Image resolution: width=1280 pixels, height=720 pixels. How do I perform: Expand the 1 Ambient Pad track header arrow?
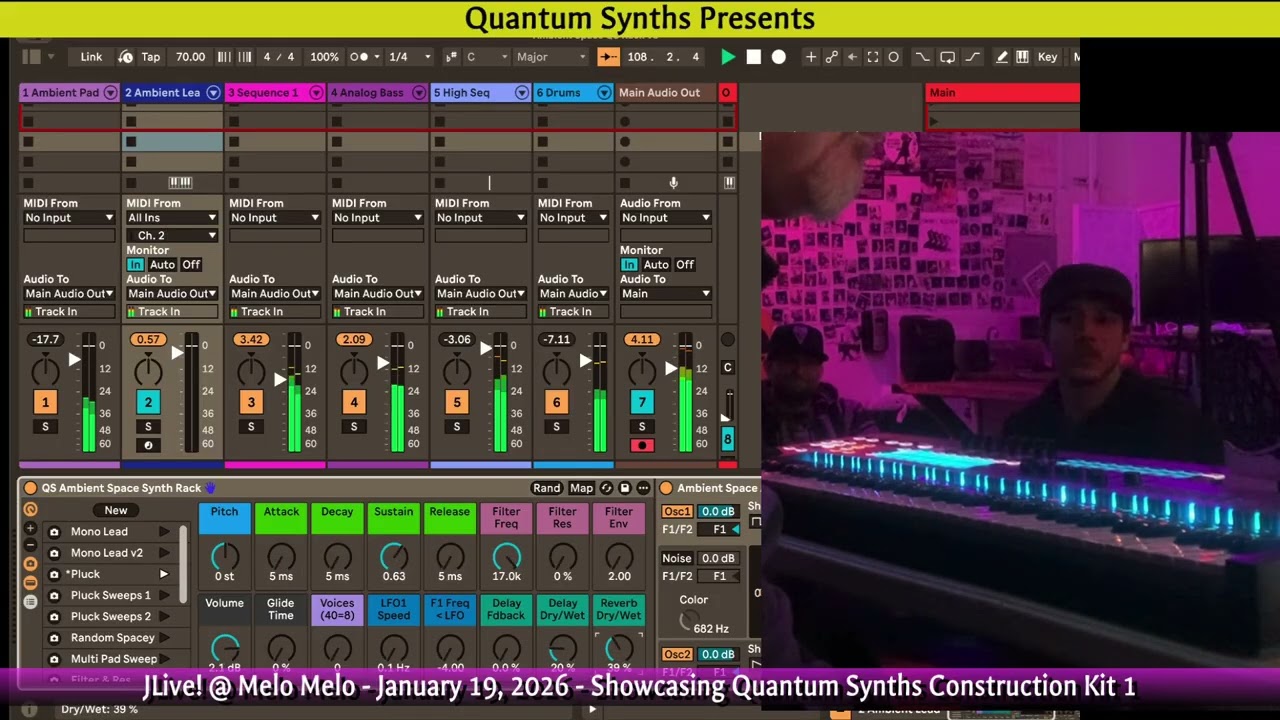[x=110, y=93]
